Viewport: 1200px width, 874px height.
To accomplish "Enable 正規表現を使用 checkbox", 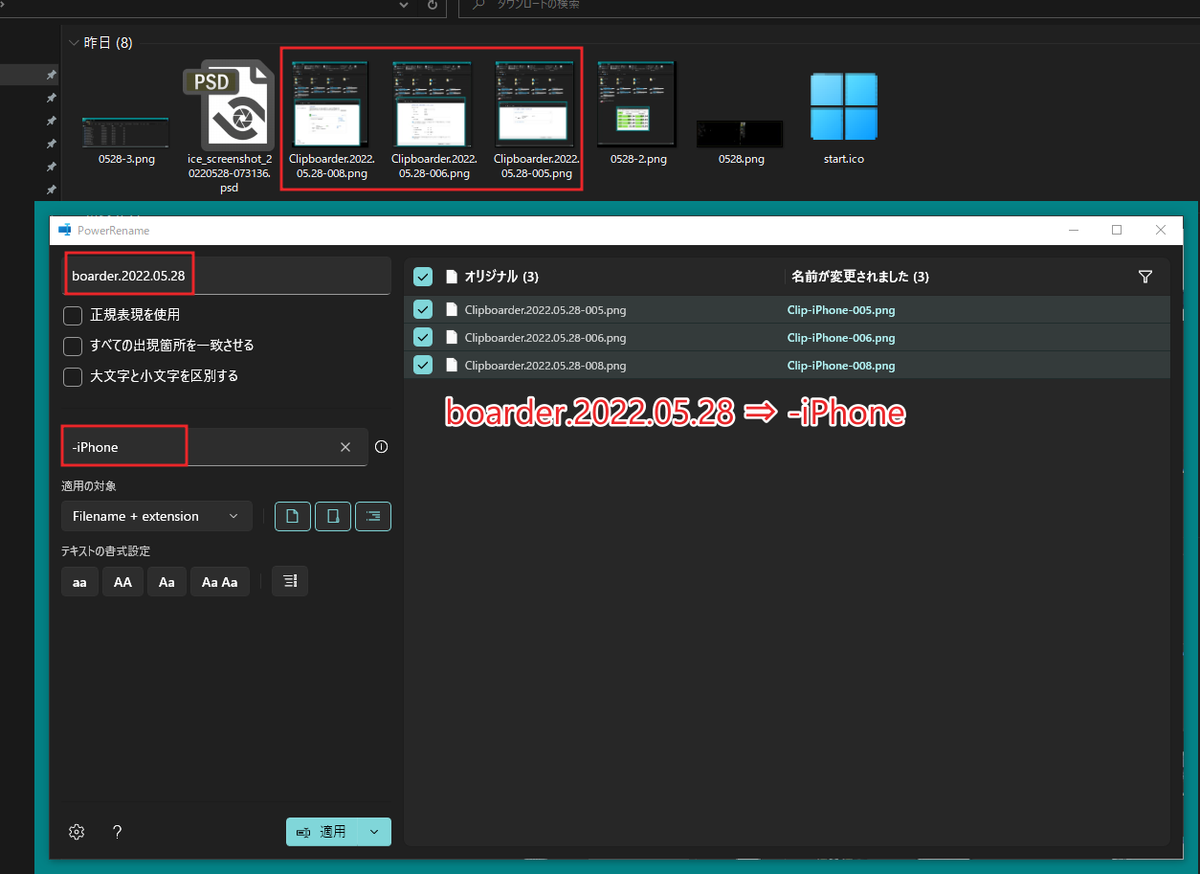I will pyautogui.click(x=73, y=315).
